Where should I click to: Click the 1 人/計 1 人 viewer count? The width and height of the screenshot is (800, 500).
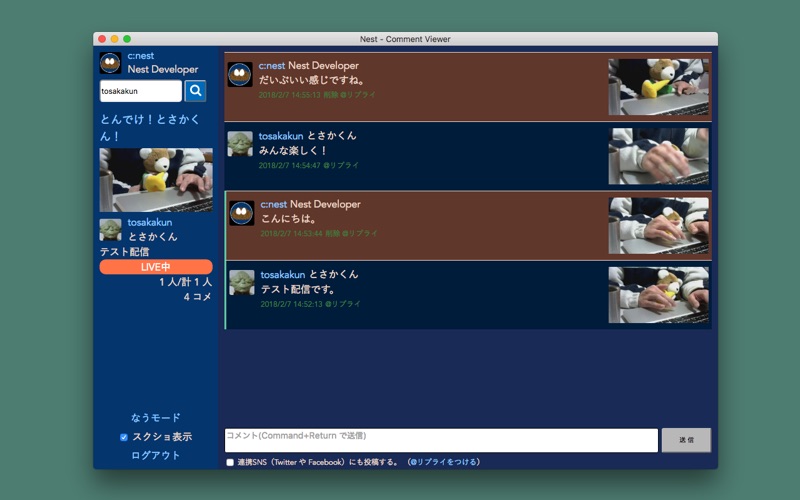[x=186, y=282]
